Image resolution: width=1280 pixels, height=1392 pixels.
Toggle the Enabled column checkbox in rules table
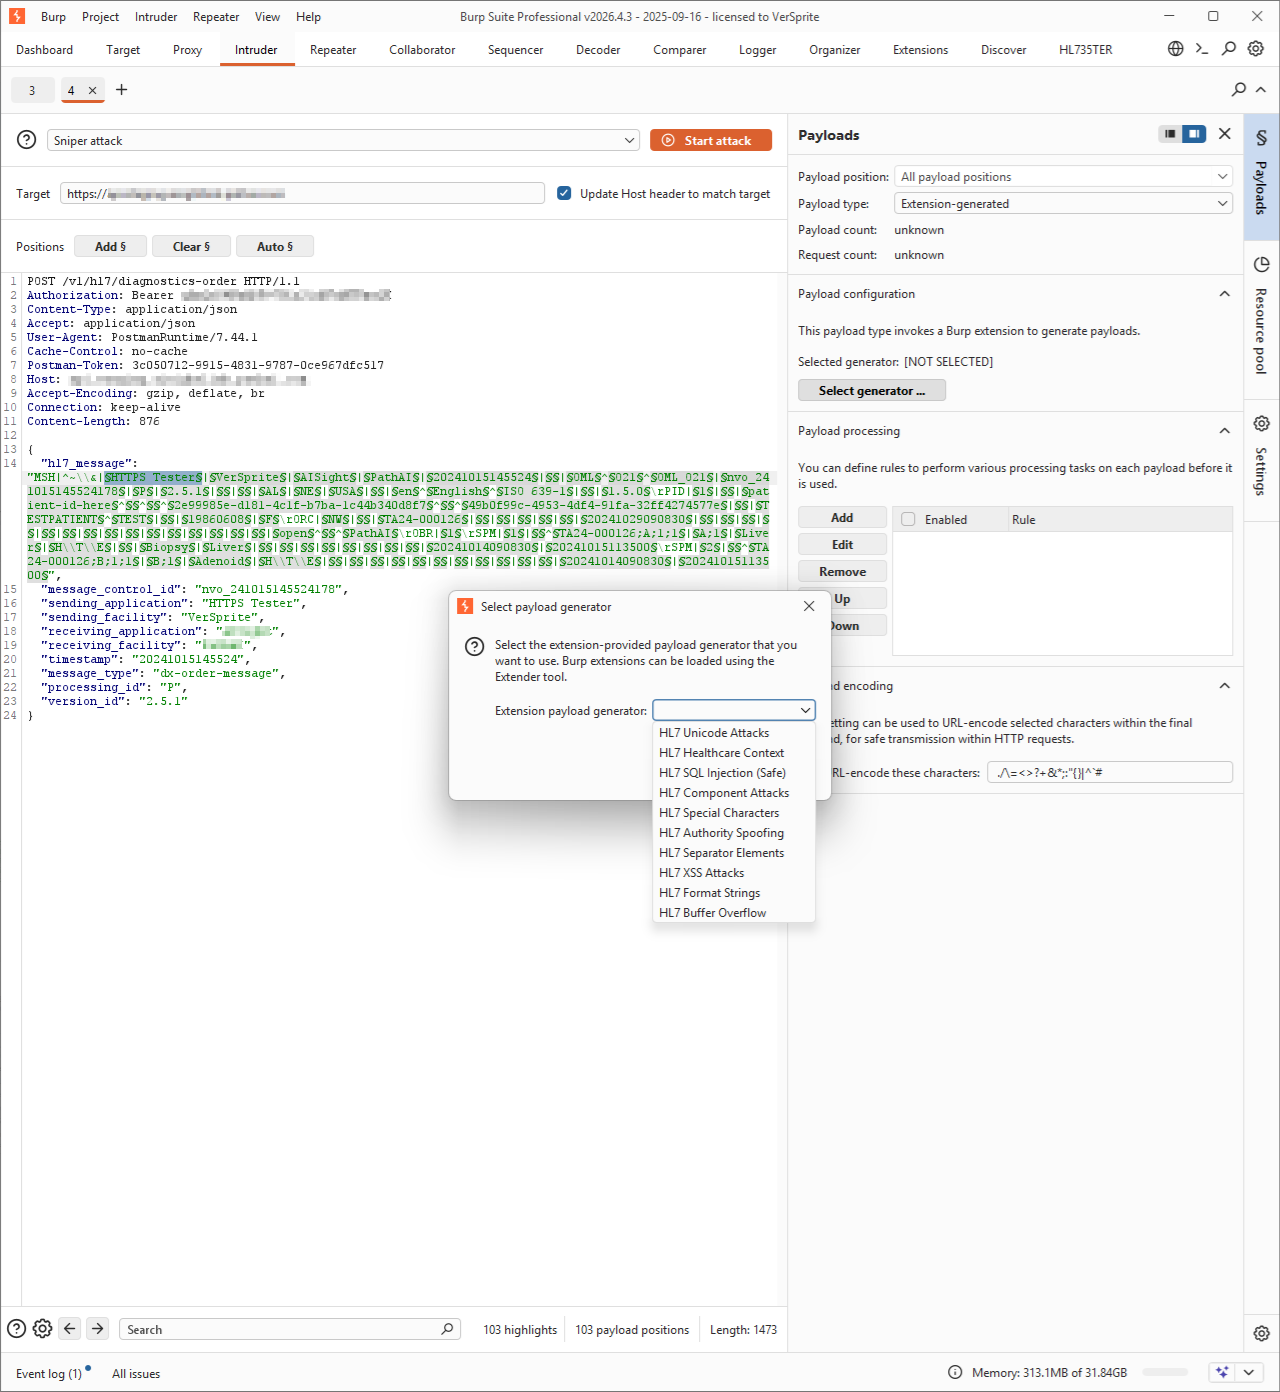point(908,519)
